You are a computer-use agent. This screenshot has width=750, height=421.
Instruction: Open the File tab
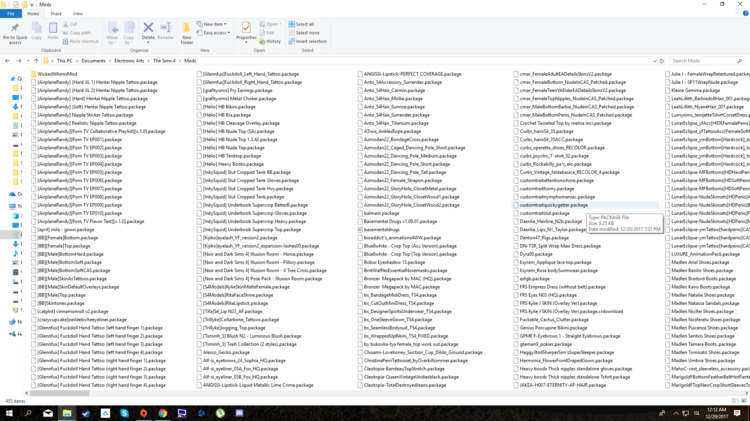11,14
